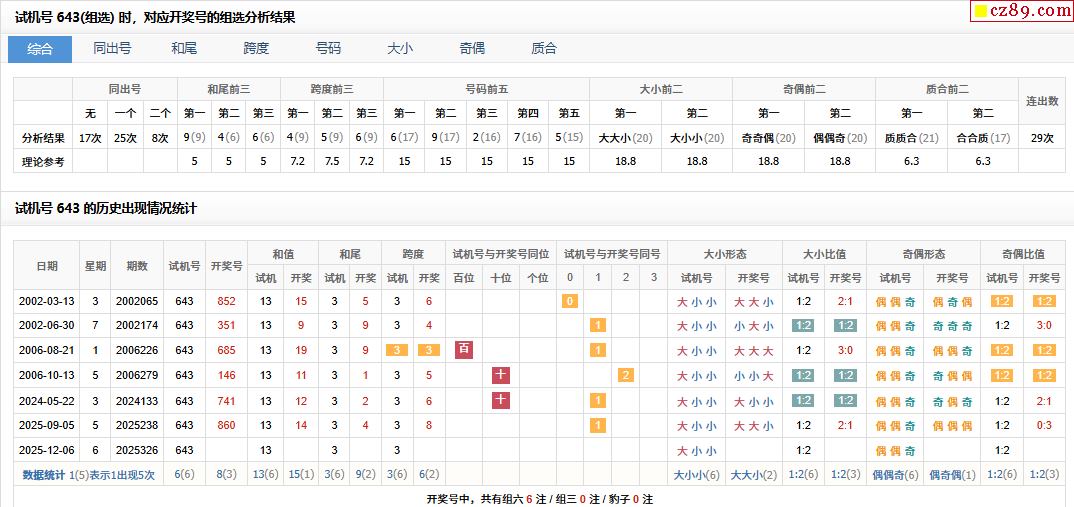
Task: Click the orange 1 badge in 2002-06-30 row
Action: (598, 325)
